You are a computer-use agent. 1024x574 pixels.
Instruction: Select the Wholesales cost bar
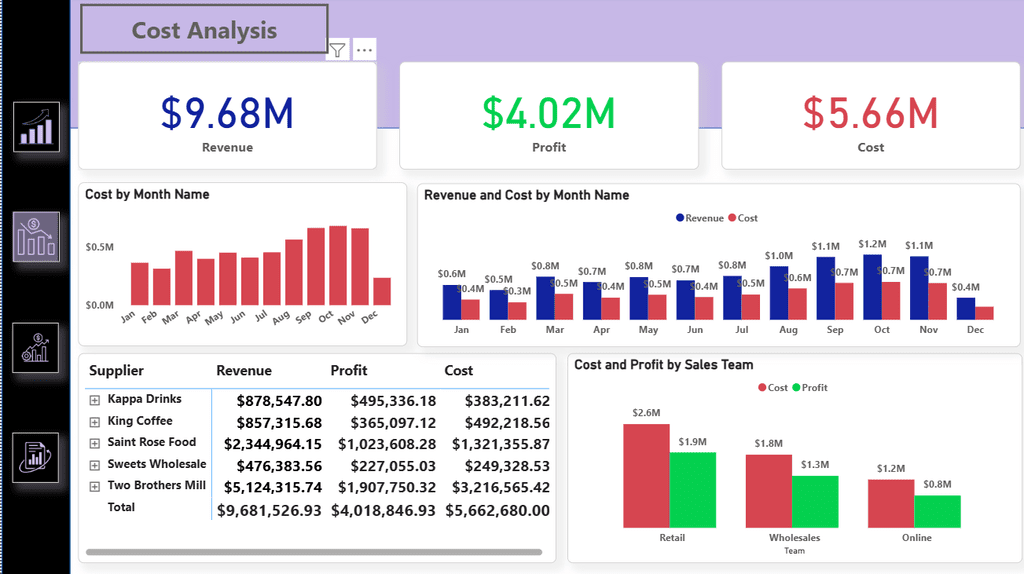click(769, 491)
